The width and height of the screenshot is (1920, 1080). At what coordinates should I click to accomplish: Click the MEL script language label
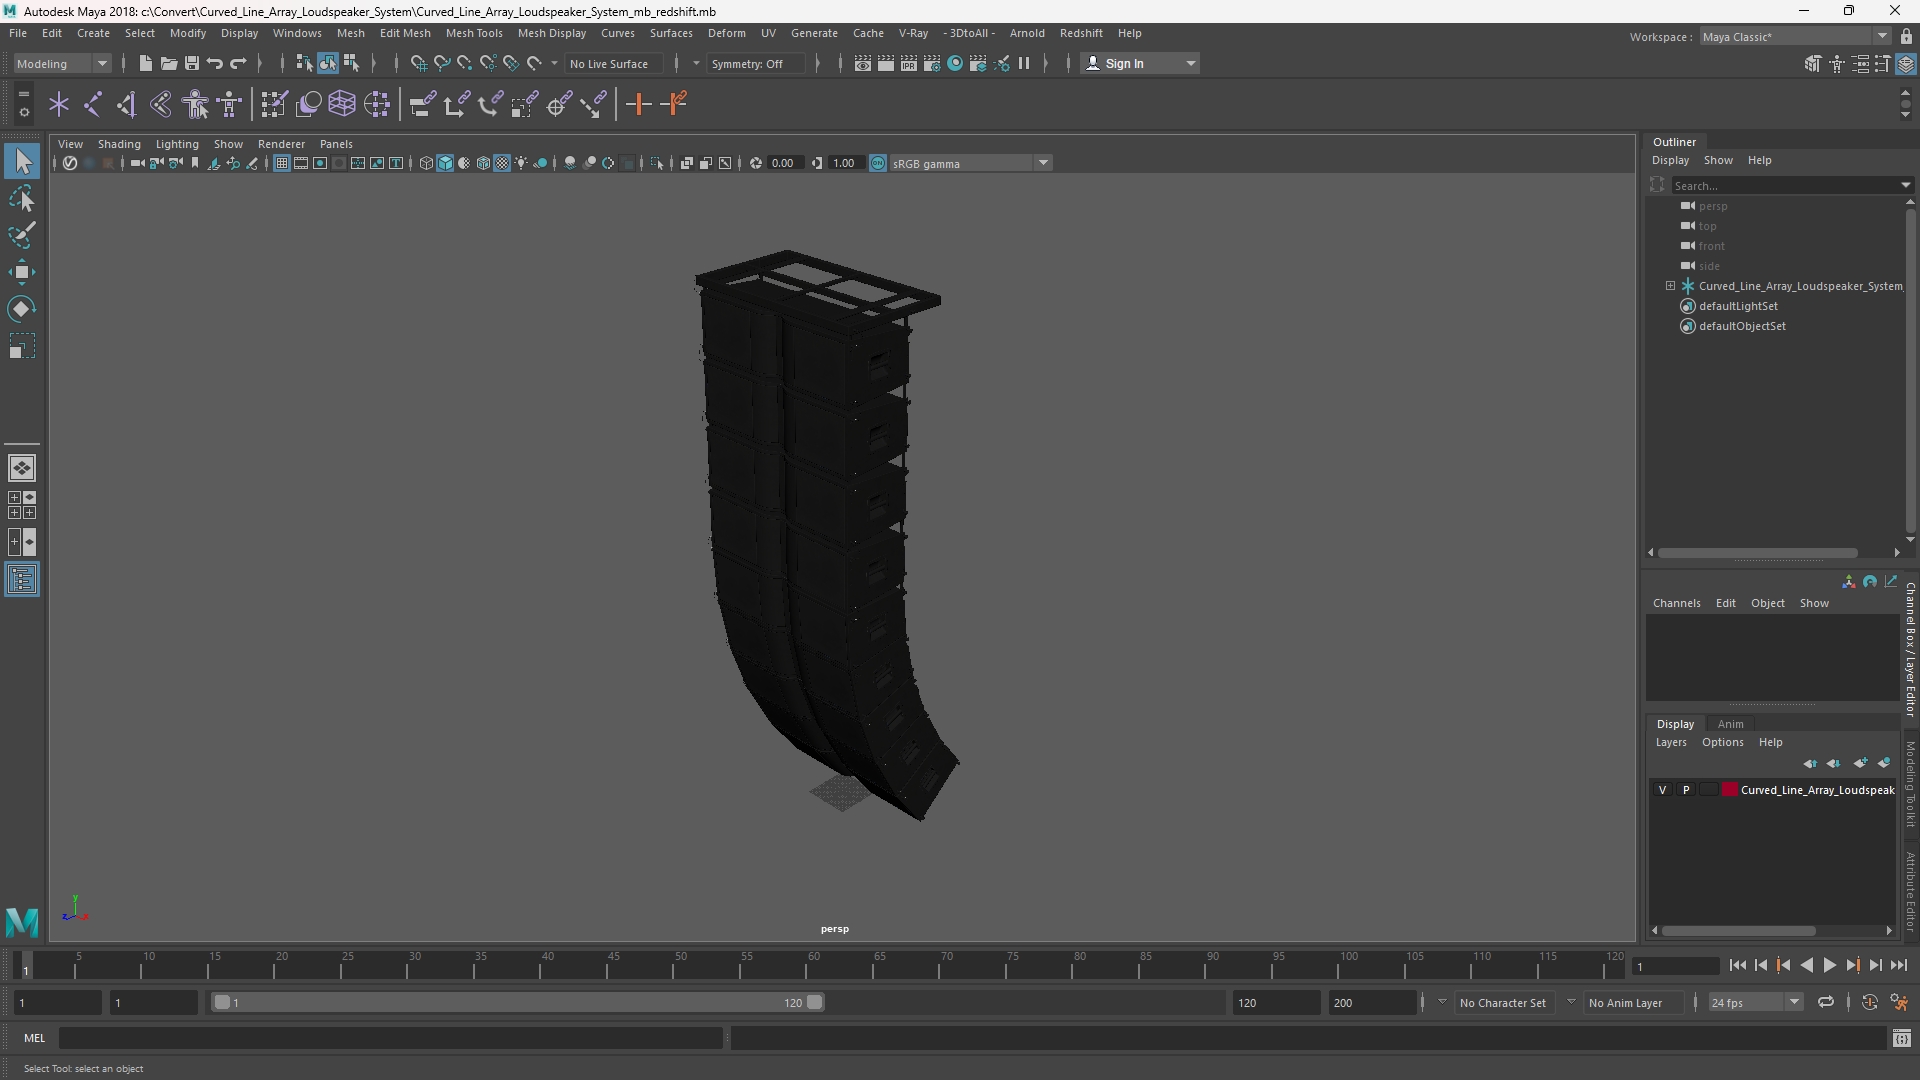[35, 1038]
